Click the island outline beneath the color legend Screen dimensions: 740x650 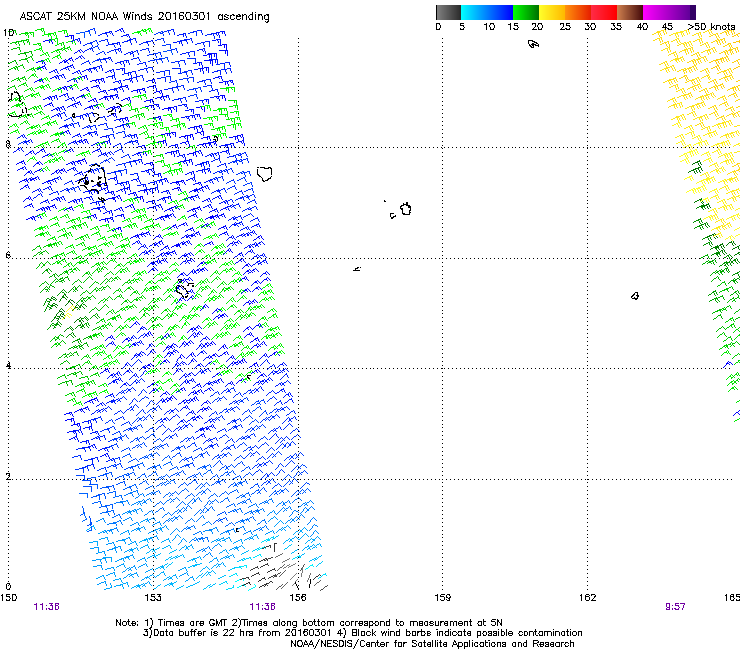pos(533,44)
